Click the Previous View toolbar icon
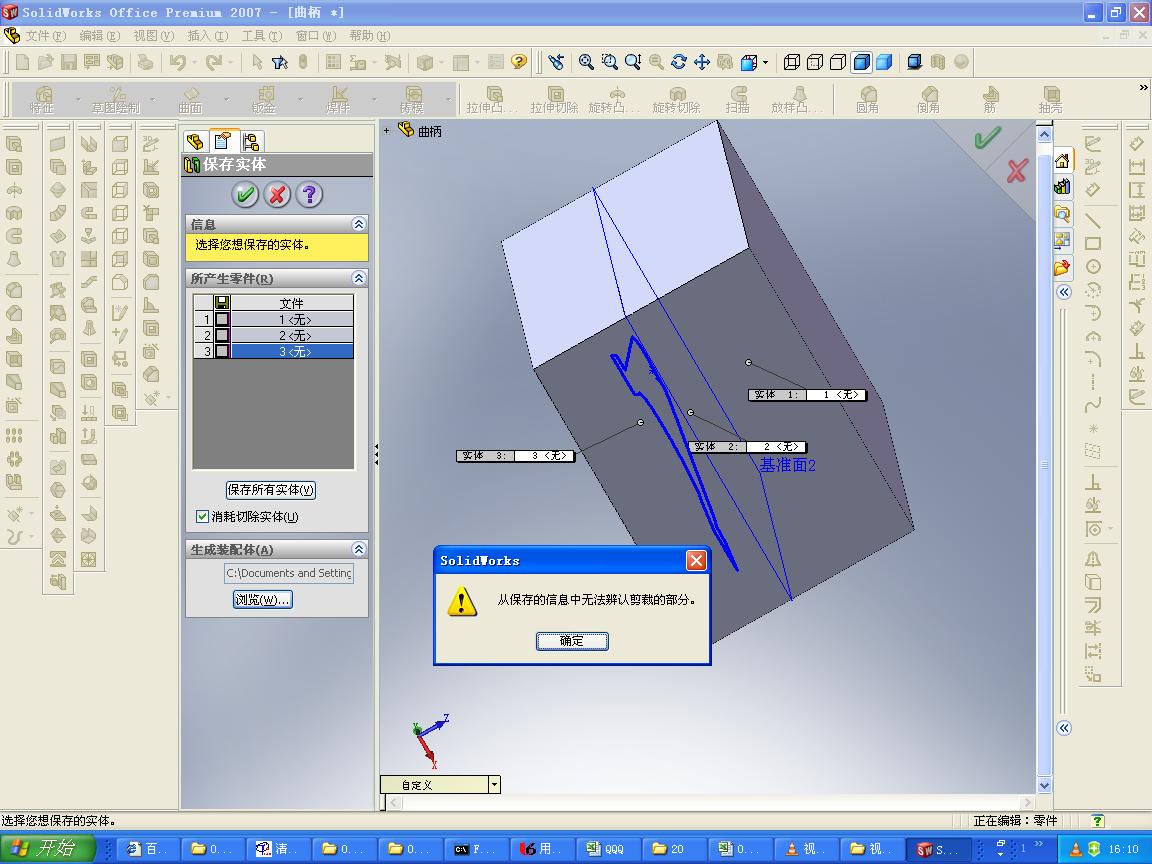This screenshot has width=1152, height=864. 556,62
